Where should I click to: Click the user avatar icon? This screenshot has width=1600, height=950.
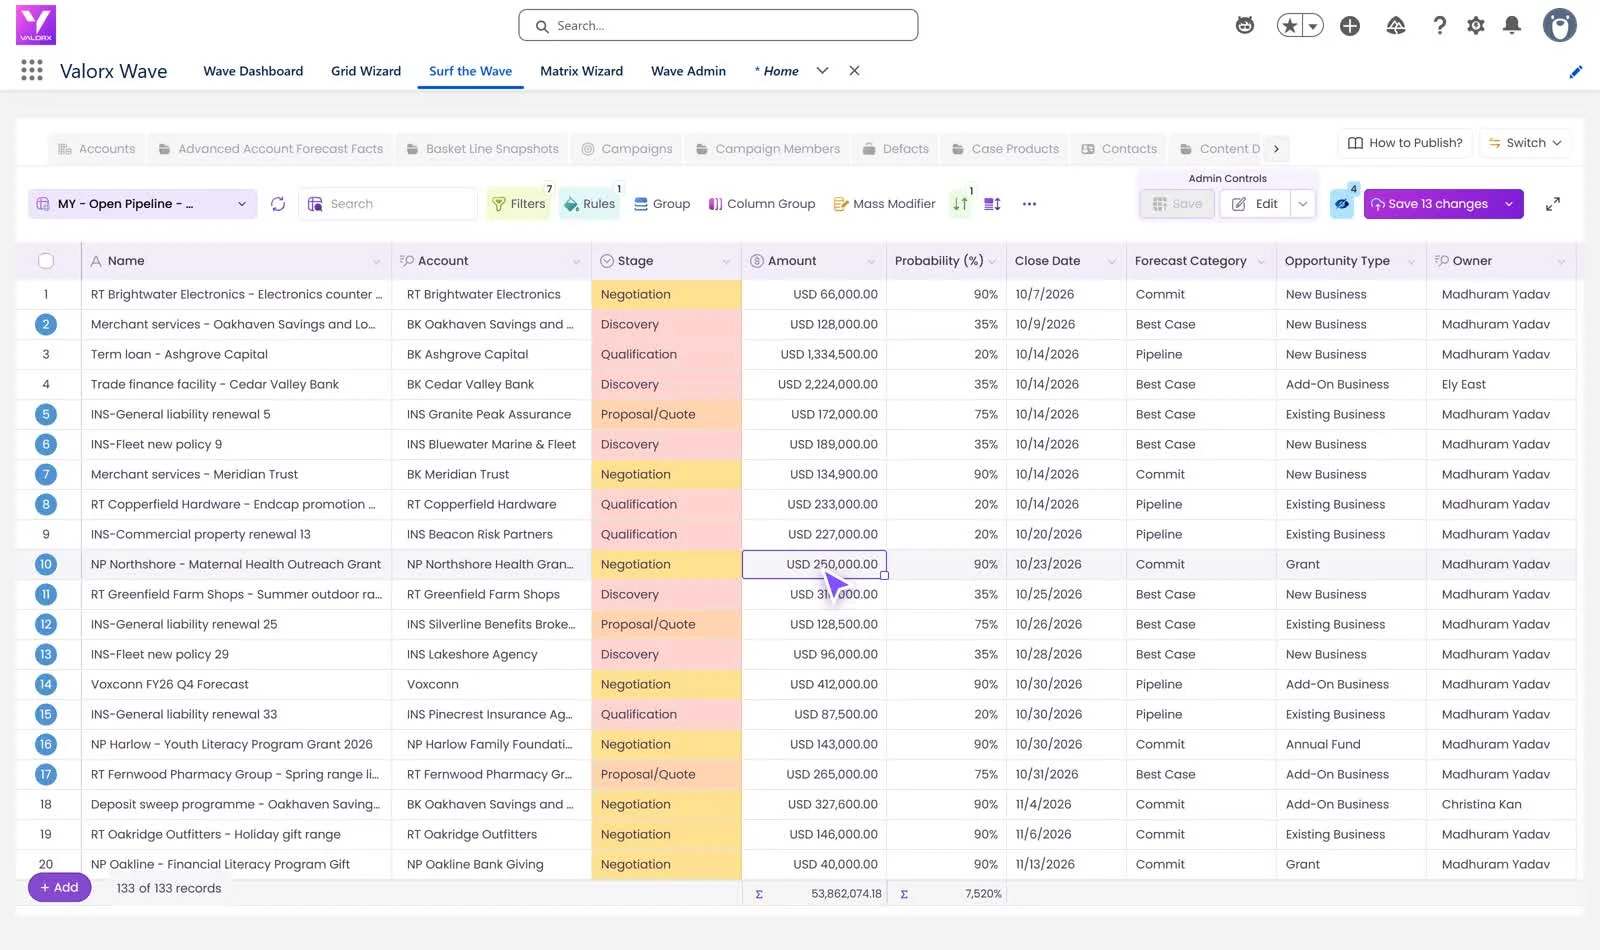[x=1559, y=25]
